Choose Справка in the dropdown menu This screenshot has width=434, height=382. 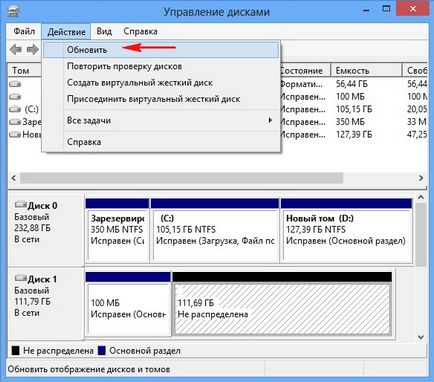161,142
